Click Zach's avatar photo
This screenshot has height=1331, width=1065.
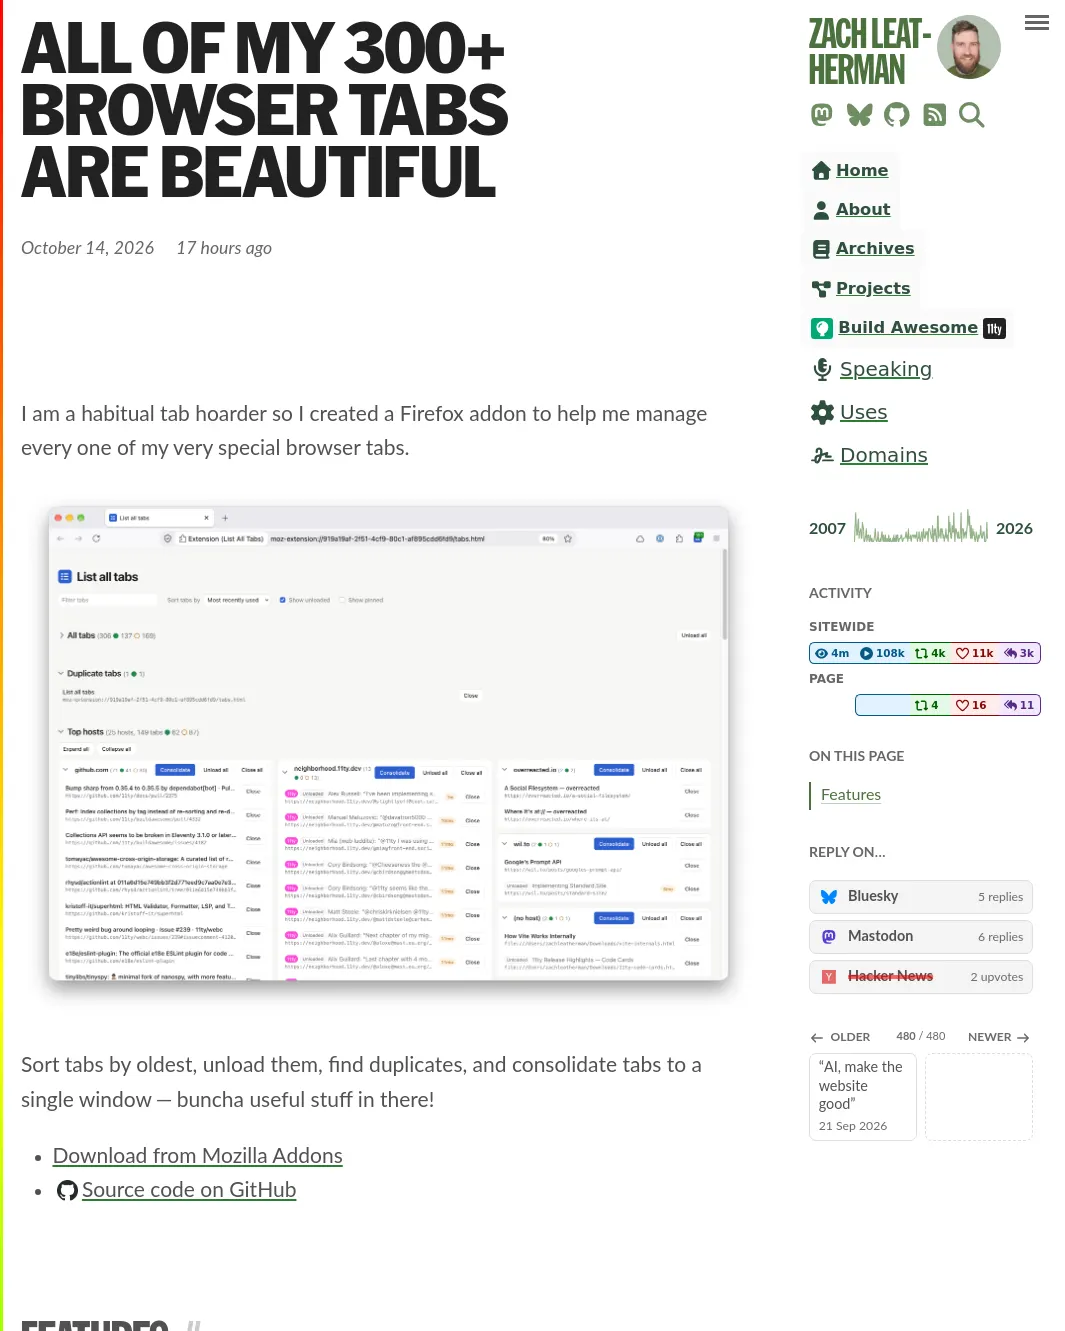pos(969,47)
